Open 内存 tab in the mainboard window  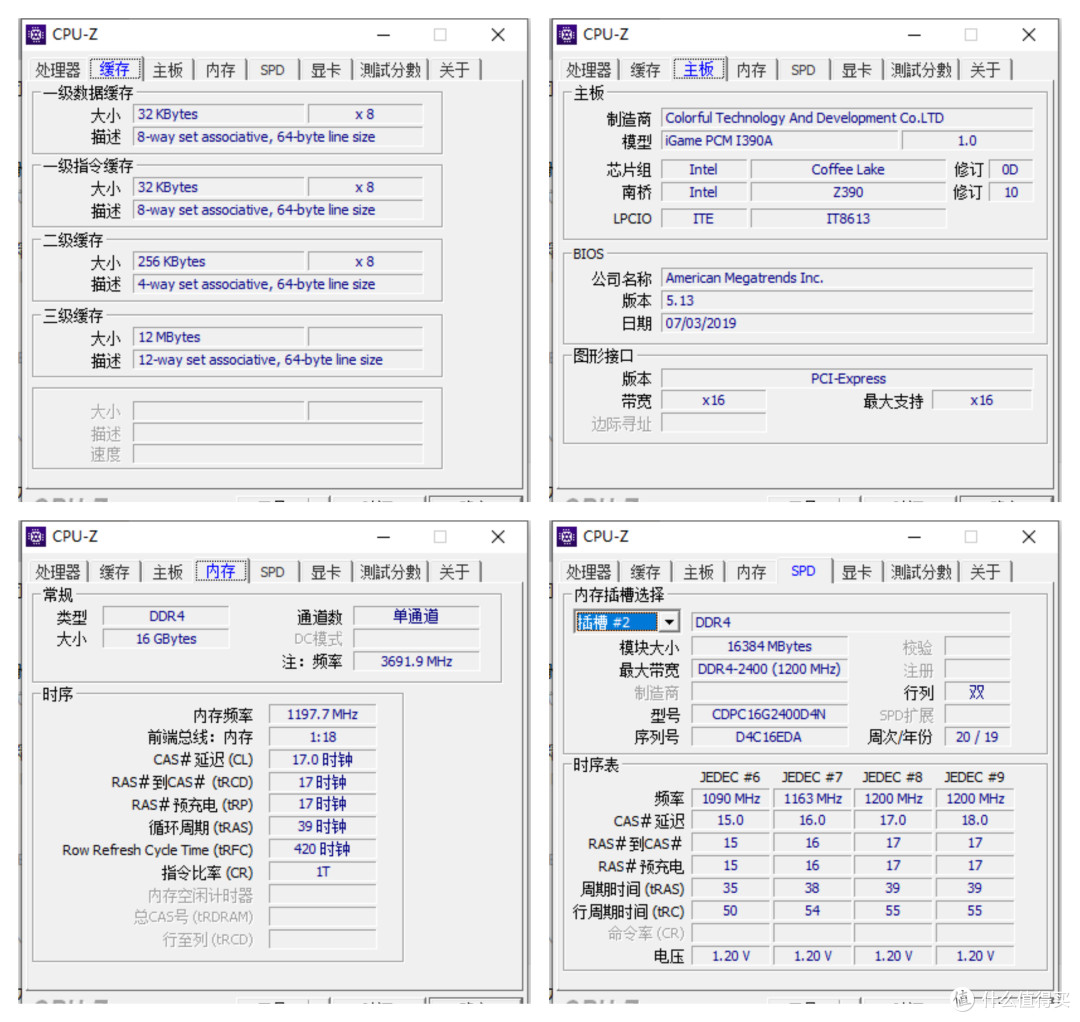pos(751,70)
